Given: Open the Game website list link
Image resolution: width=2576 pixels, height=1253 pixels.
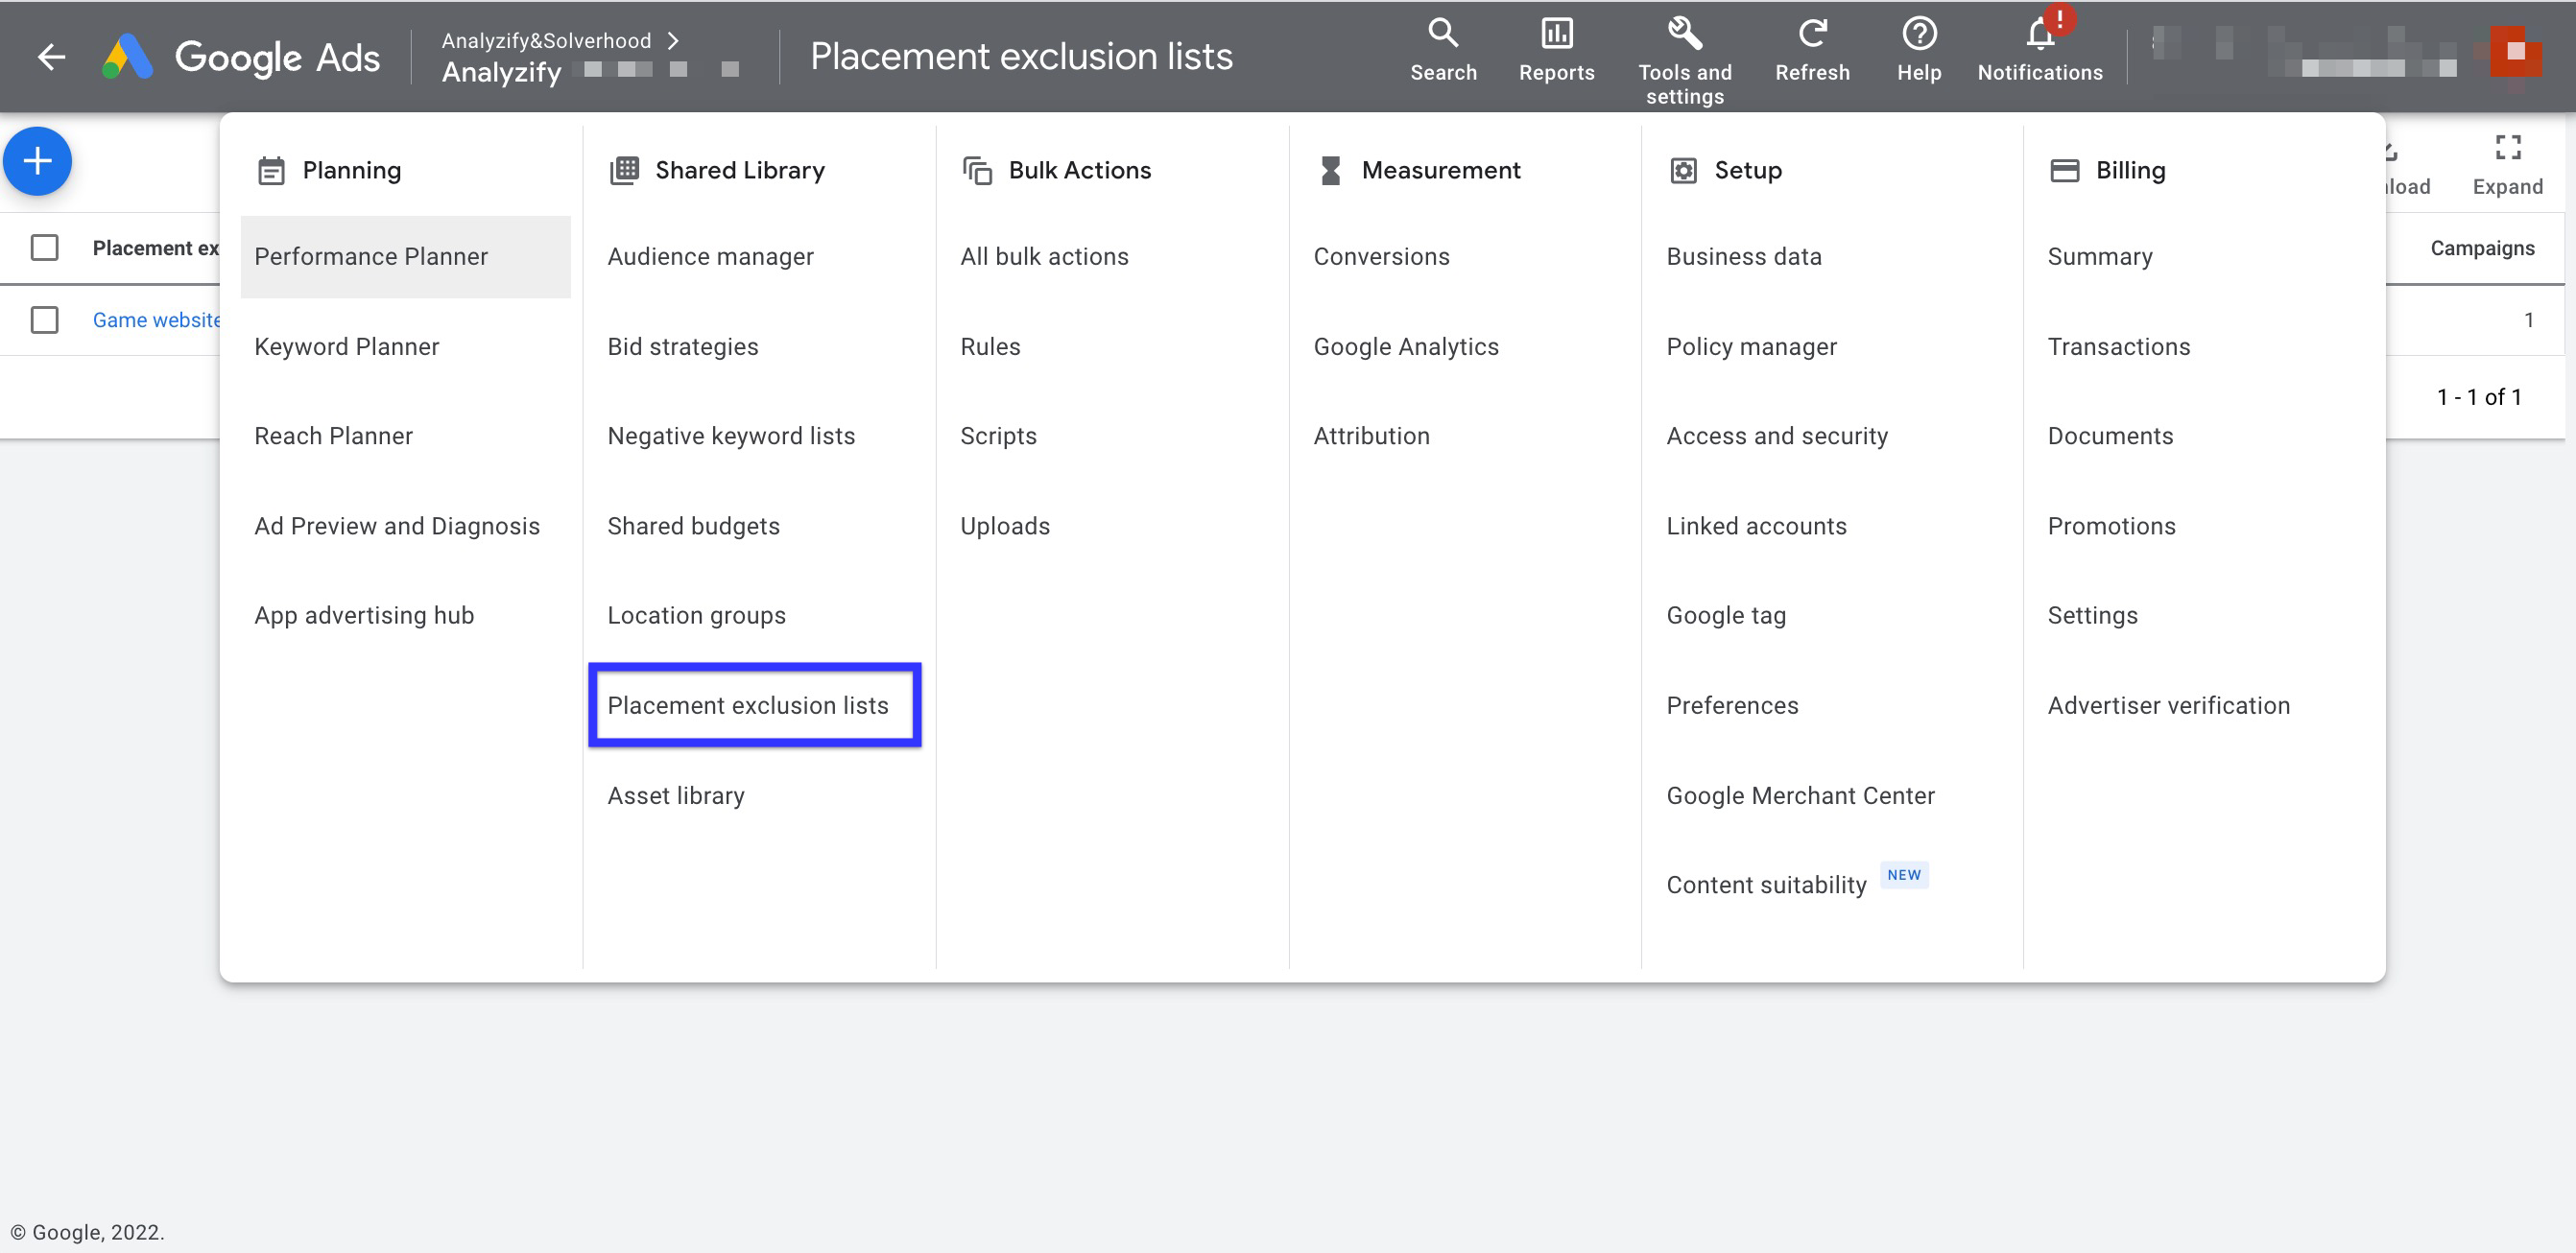Looking at the screenshot, I should [156, 320].
